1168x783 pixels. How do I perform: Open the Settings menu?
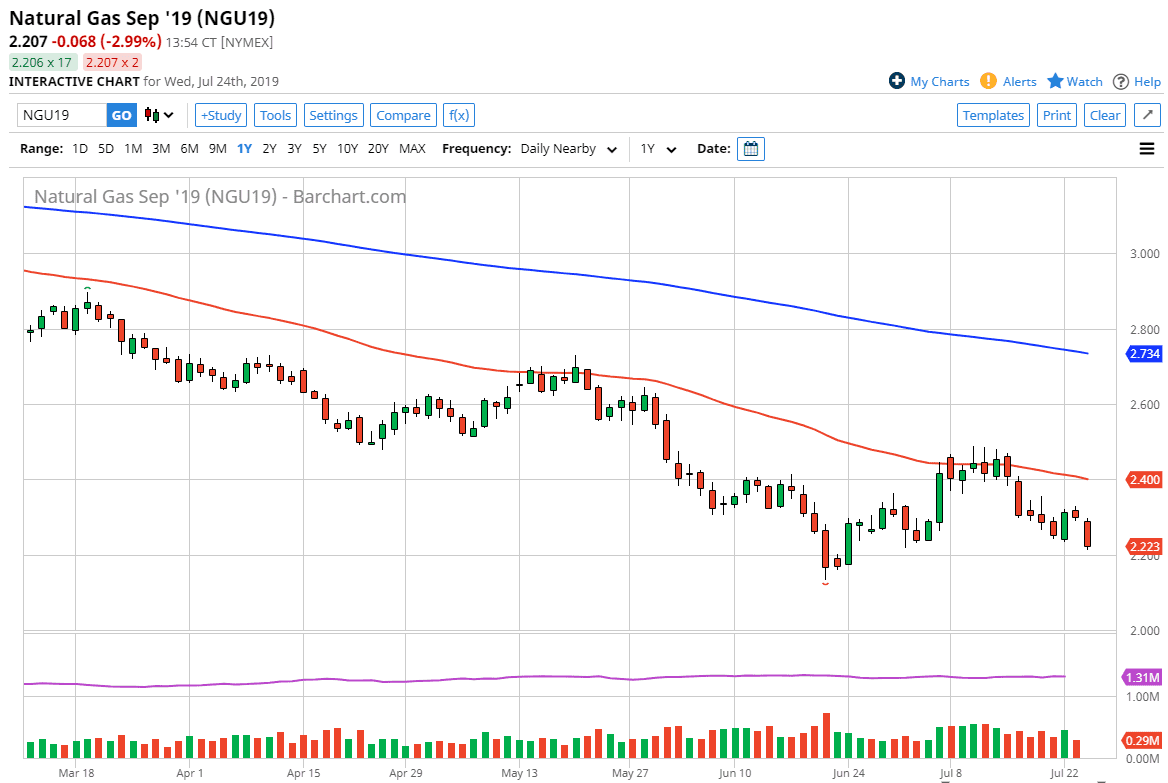coord(333,115)
